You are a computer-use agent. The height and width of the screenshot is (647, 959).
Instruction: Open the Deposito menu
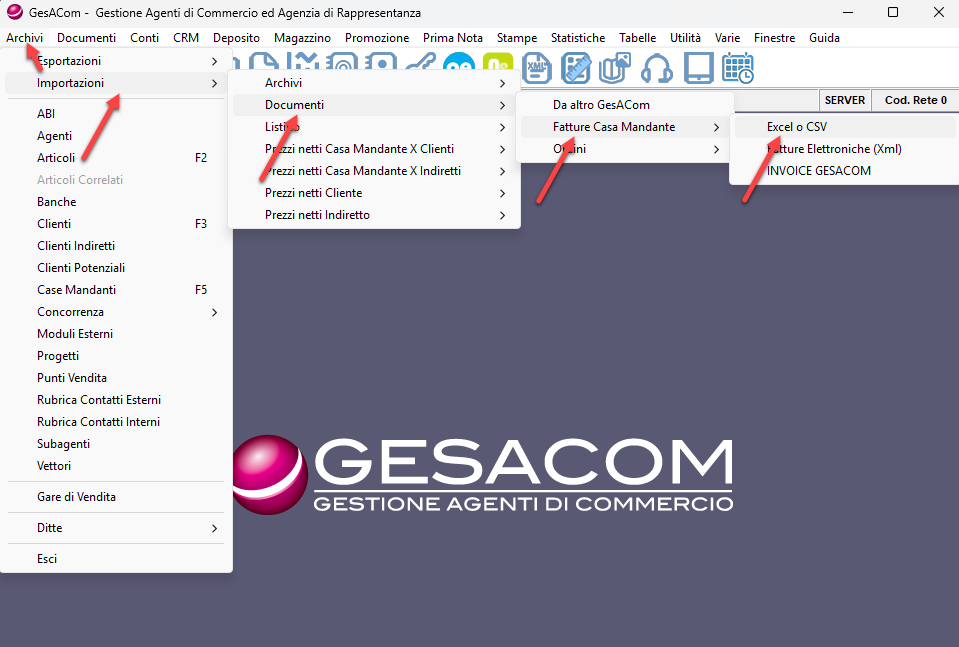pyautogui.click(x=236, y=38)
